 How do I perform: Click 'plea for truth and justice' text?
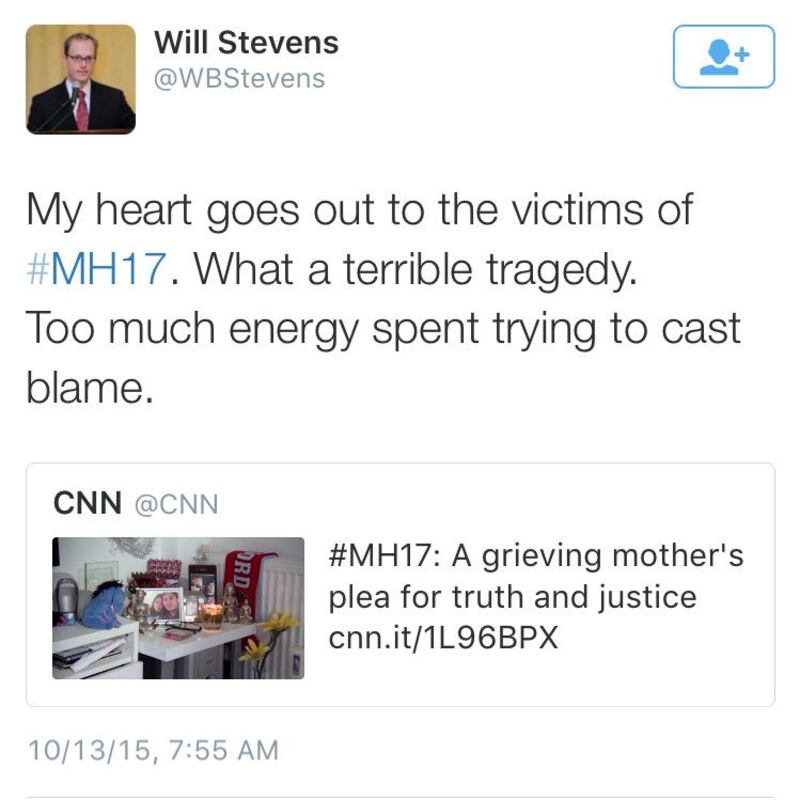coord(512,597)
